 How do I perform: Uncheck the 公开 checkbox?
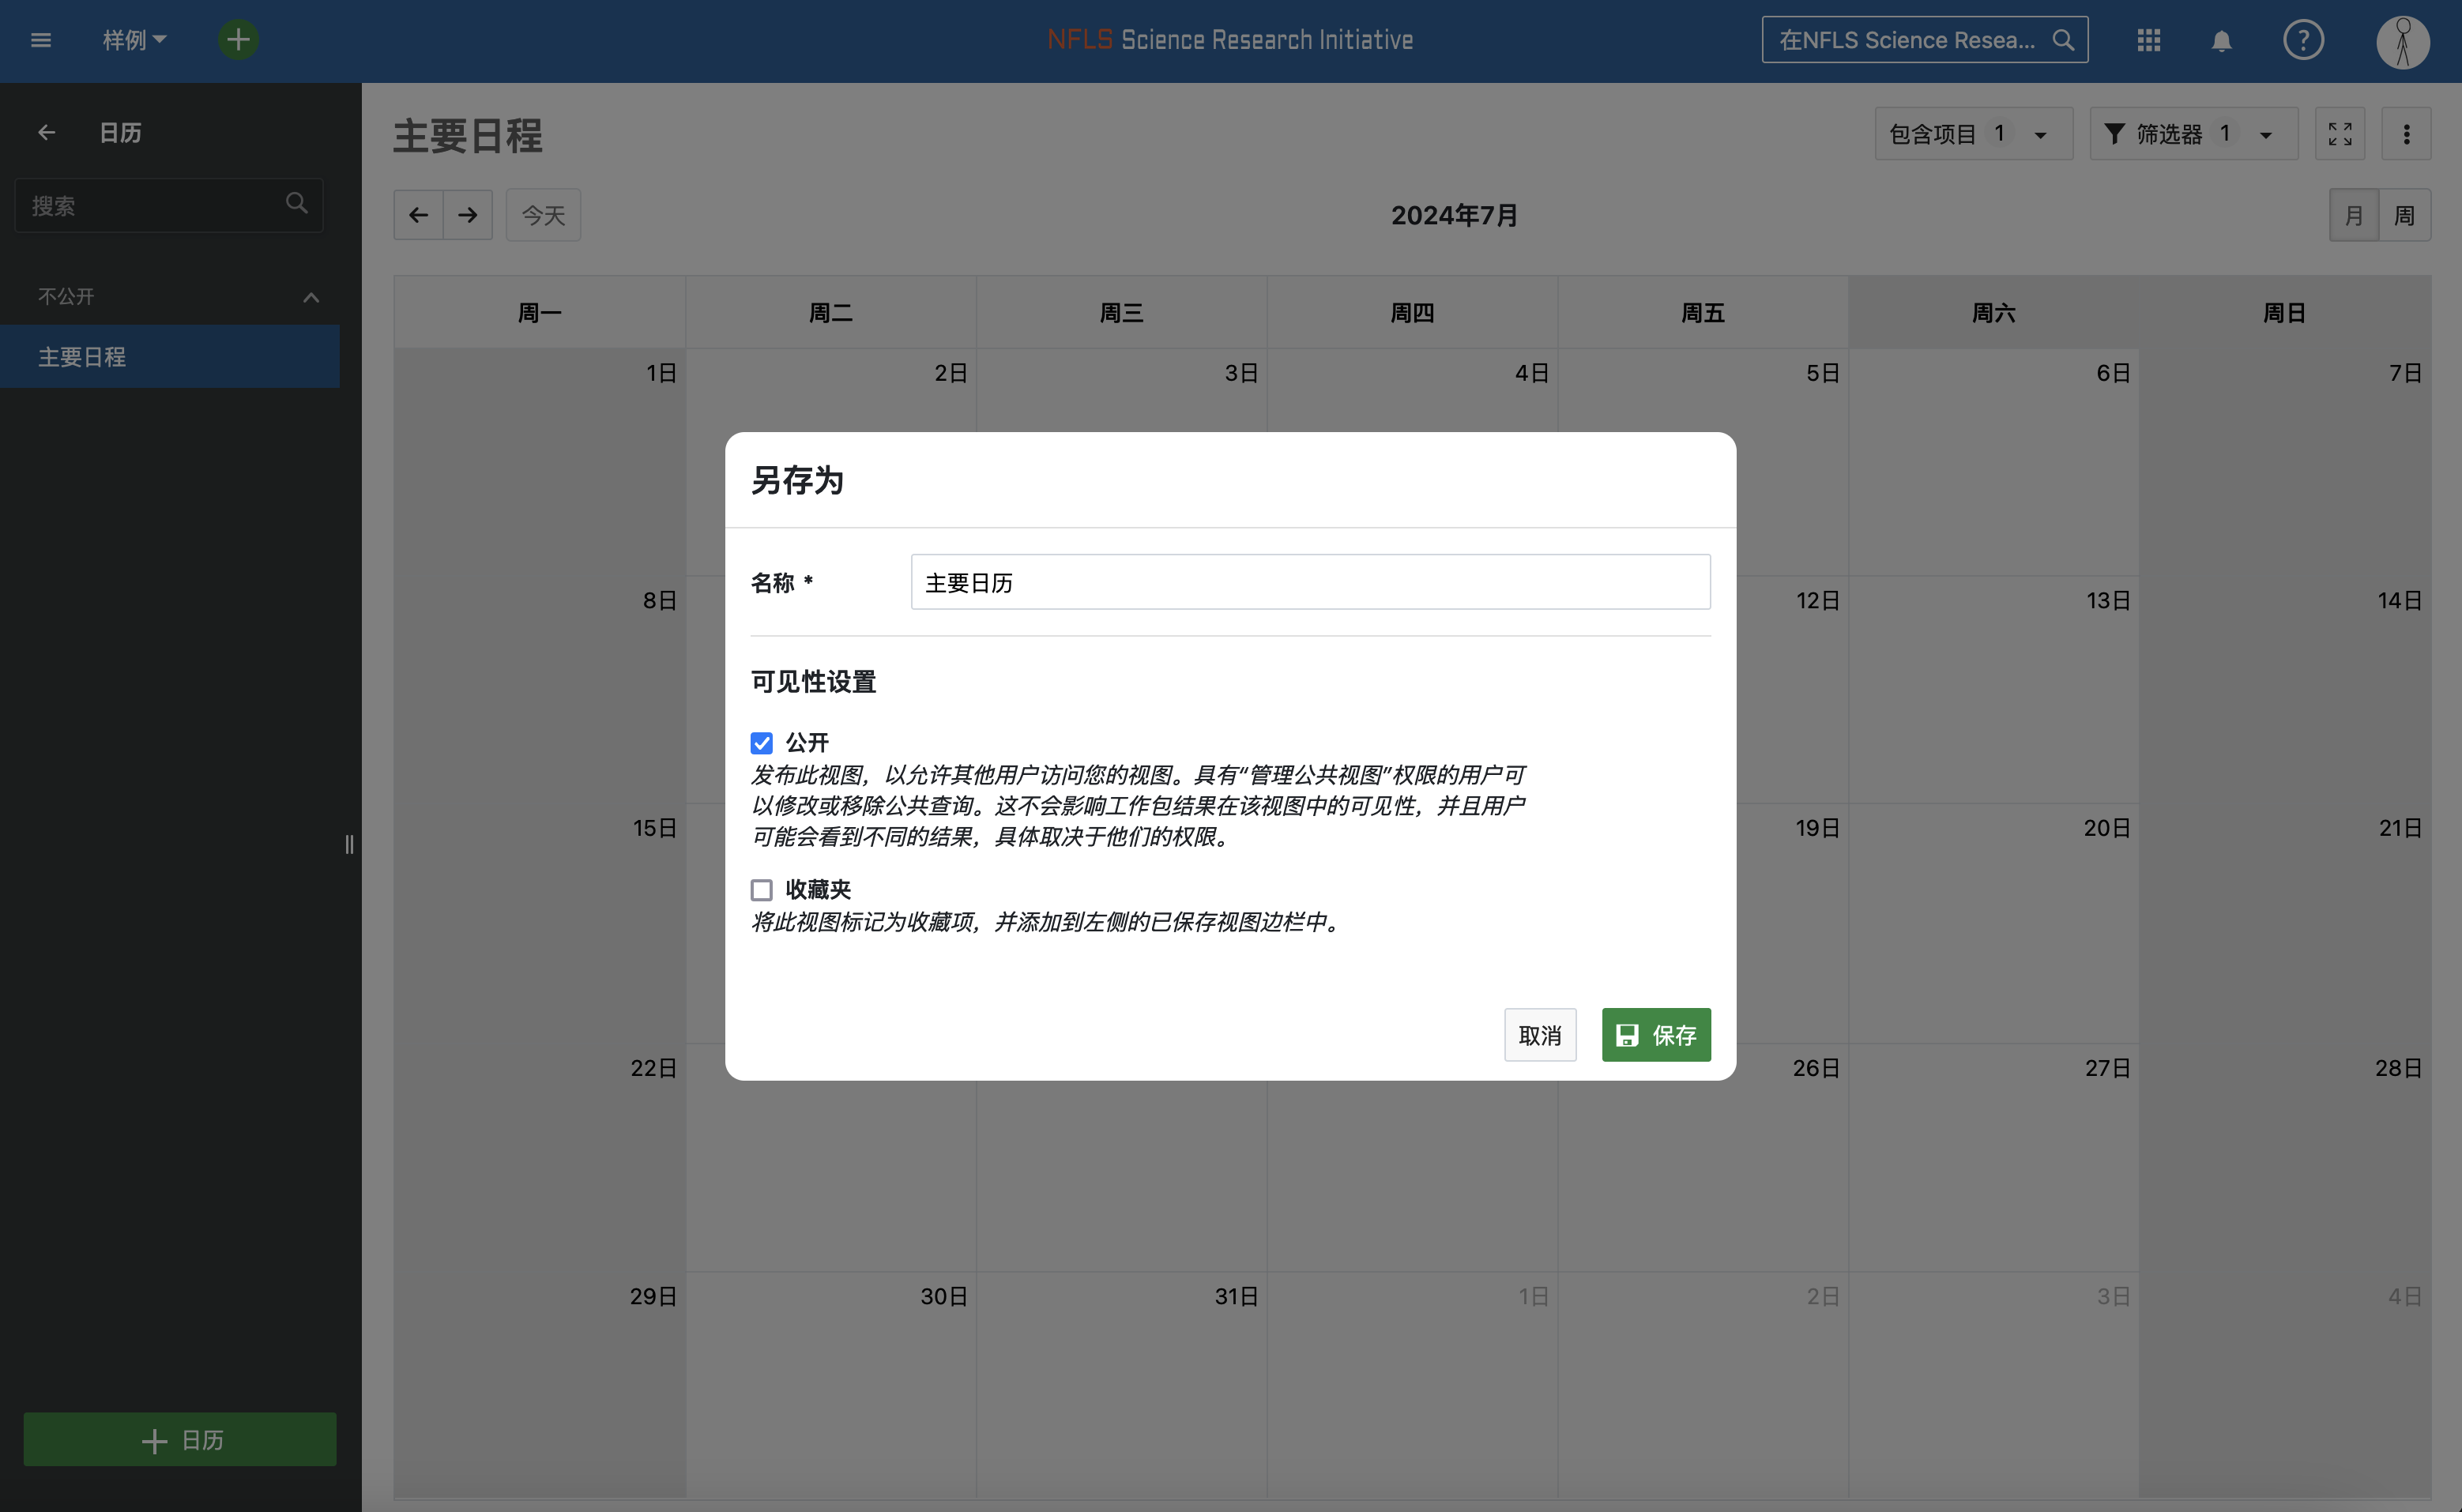click(762, 743)
